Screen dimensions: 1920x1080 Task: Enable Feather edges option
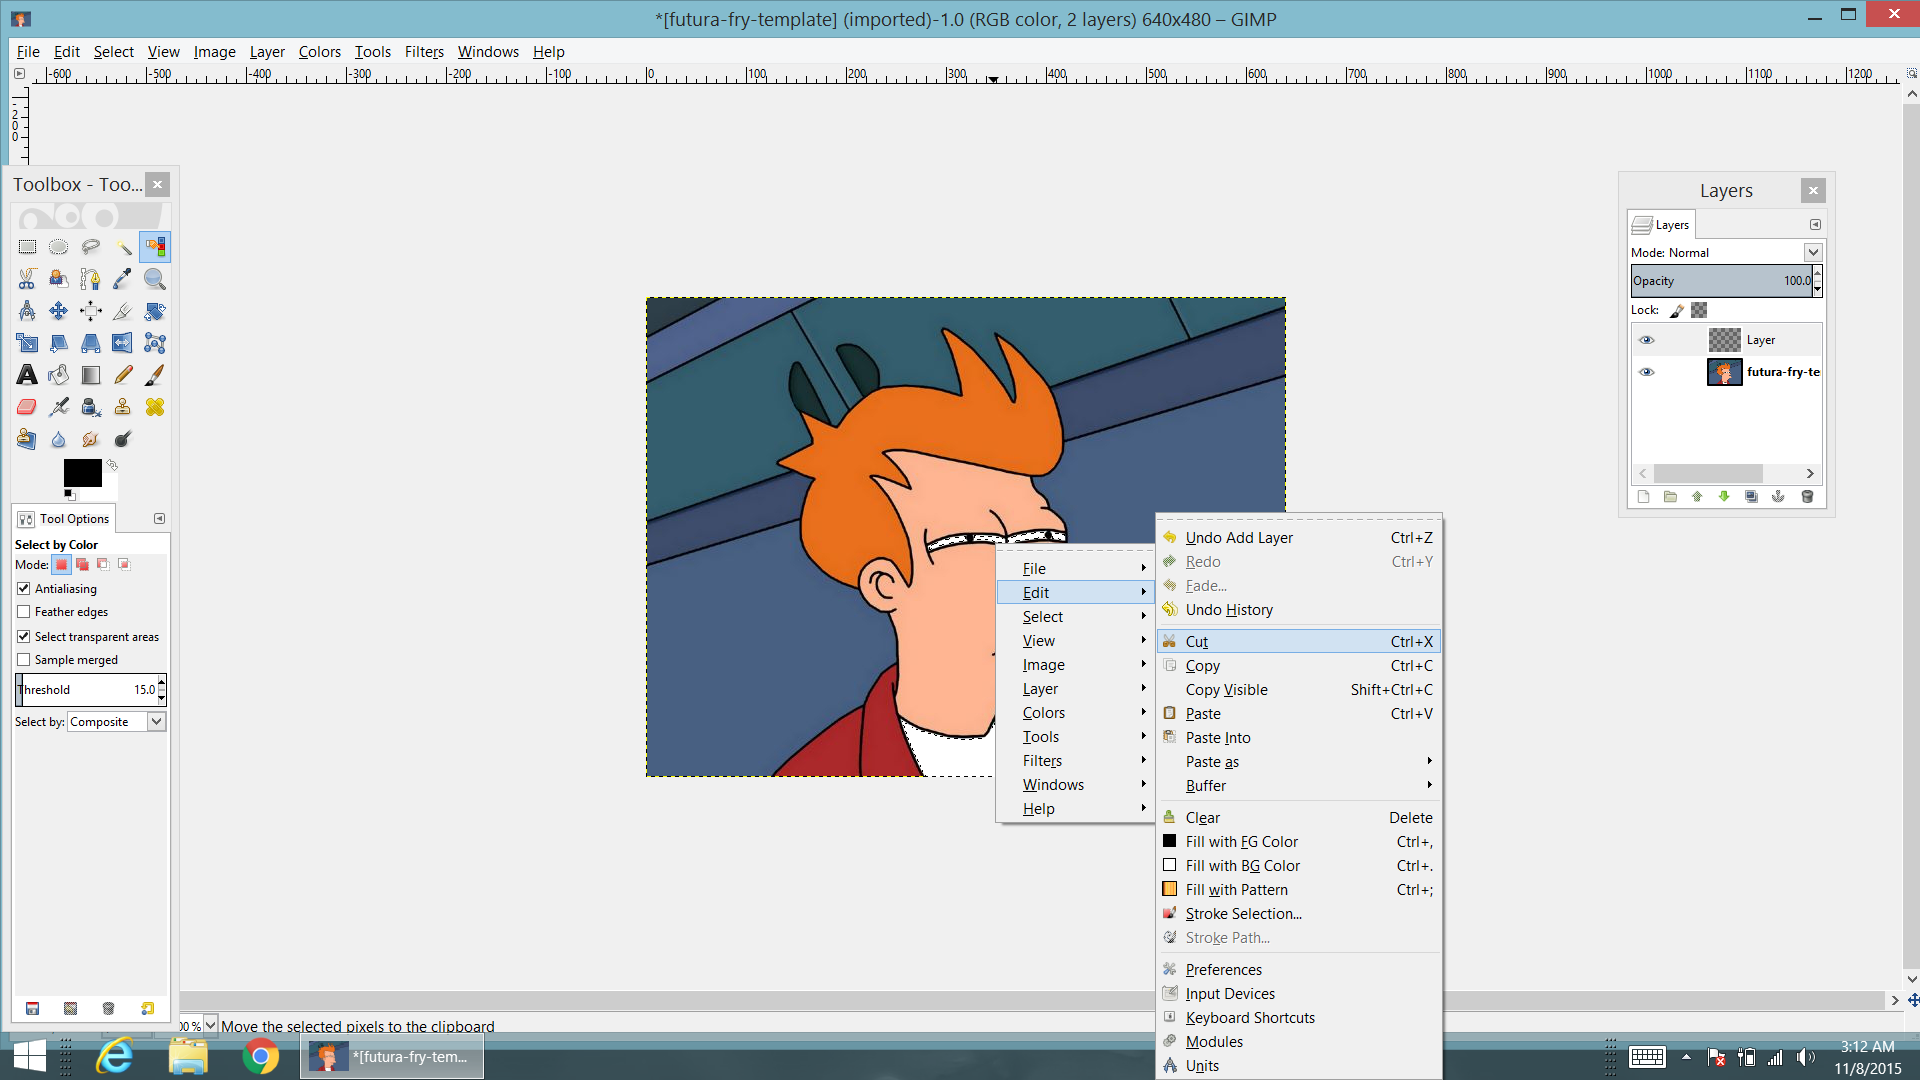(x=24, y=612)
